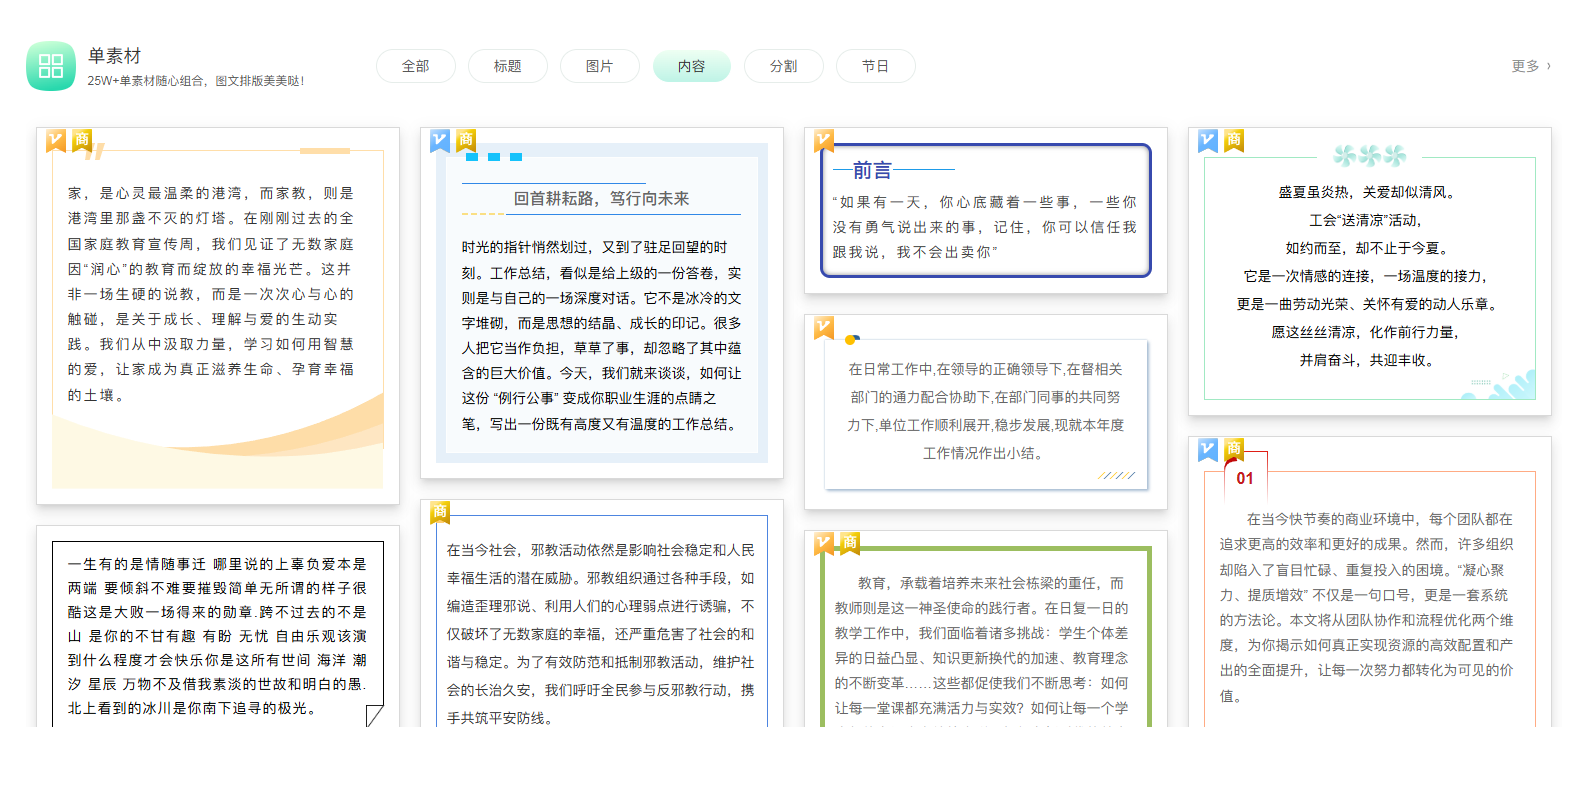Open the 一生有的是情随事迁 black-bordered template
1571x786 pixels.
218,627
